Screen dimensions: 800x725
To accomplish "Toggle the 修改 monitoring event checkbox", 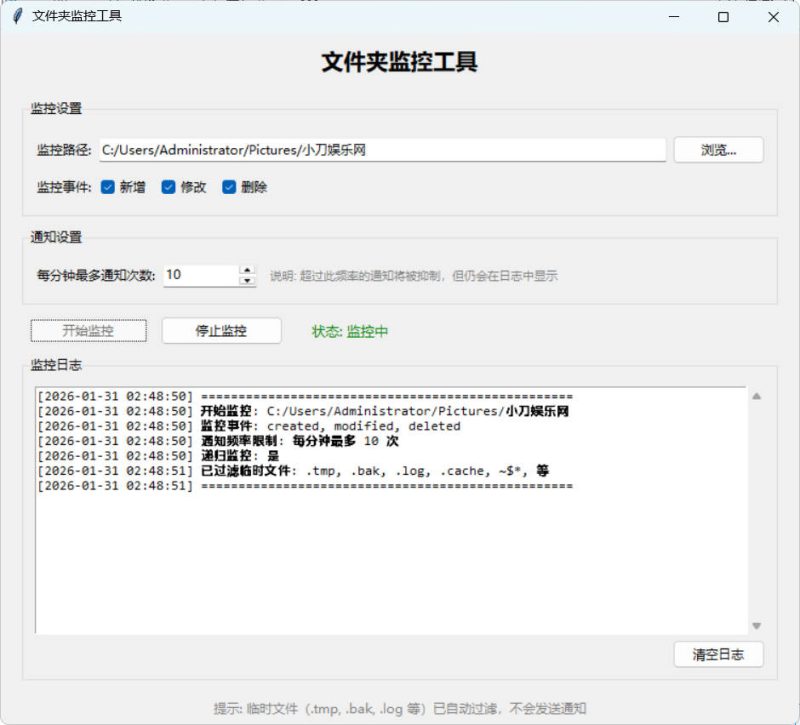I will click(167, 186).
